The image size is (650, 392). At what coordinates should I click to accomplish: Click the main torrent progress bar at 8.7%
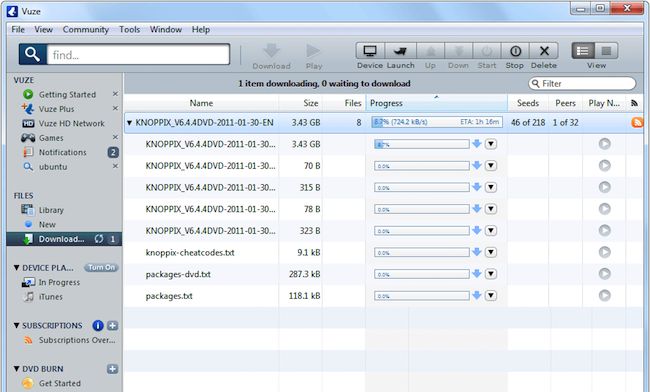pyautogui.click(x=437, y=122)
